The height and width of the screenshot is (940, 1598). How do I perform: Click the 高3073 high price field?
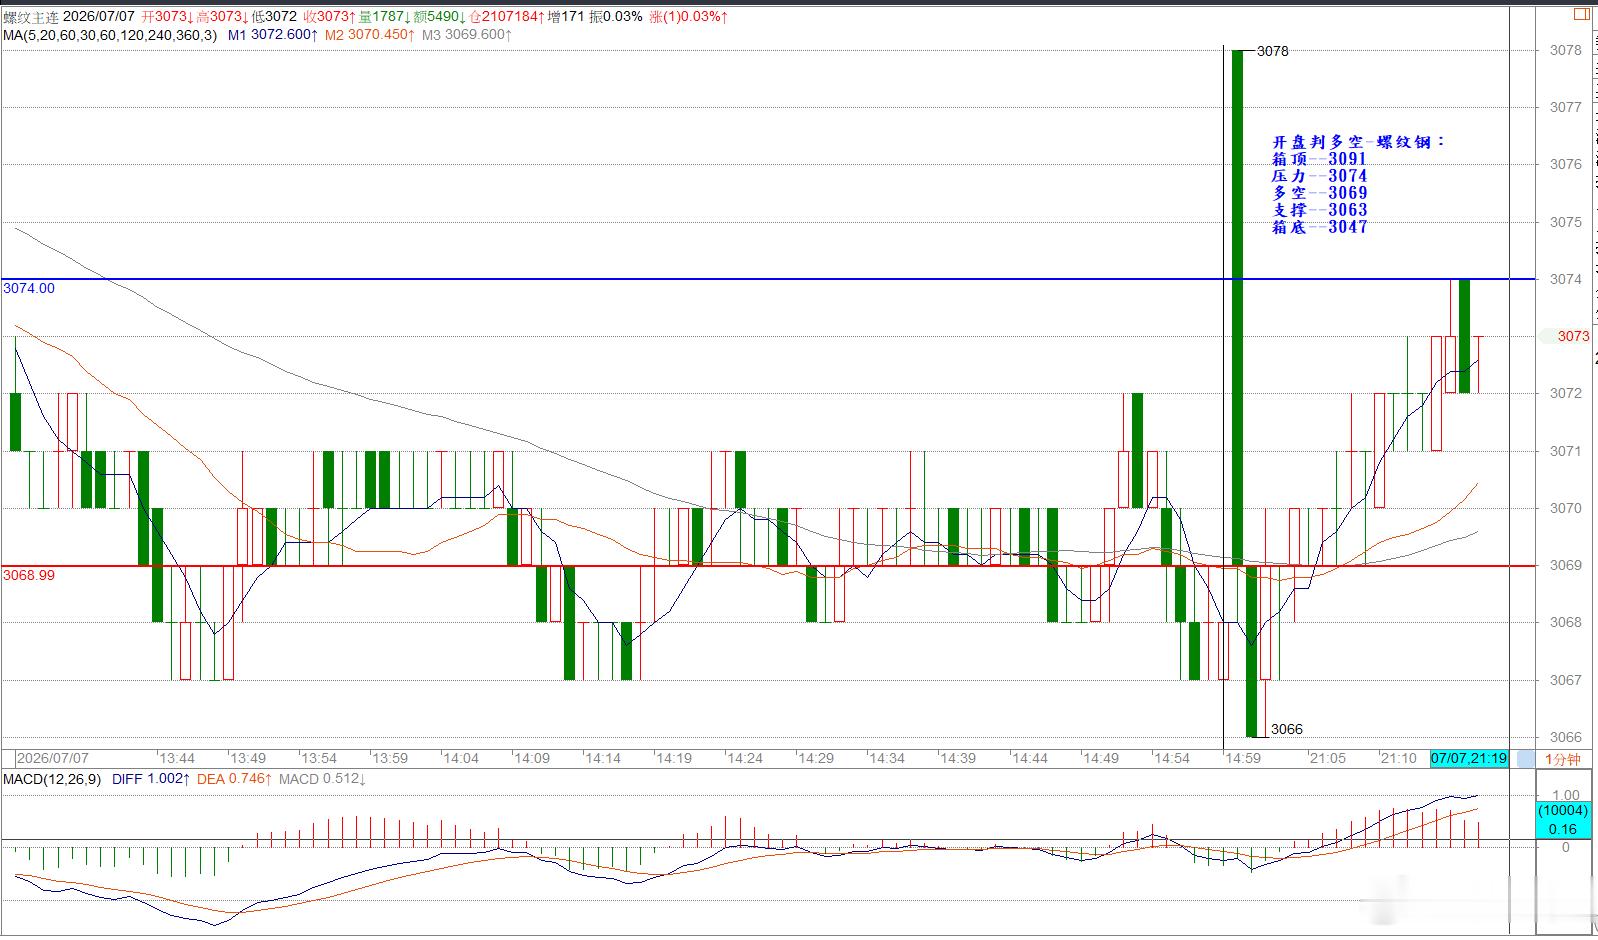[223, 17]
